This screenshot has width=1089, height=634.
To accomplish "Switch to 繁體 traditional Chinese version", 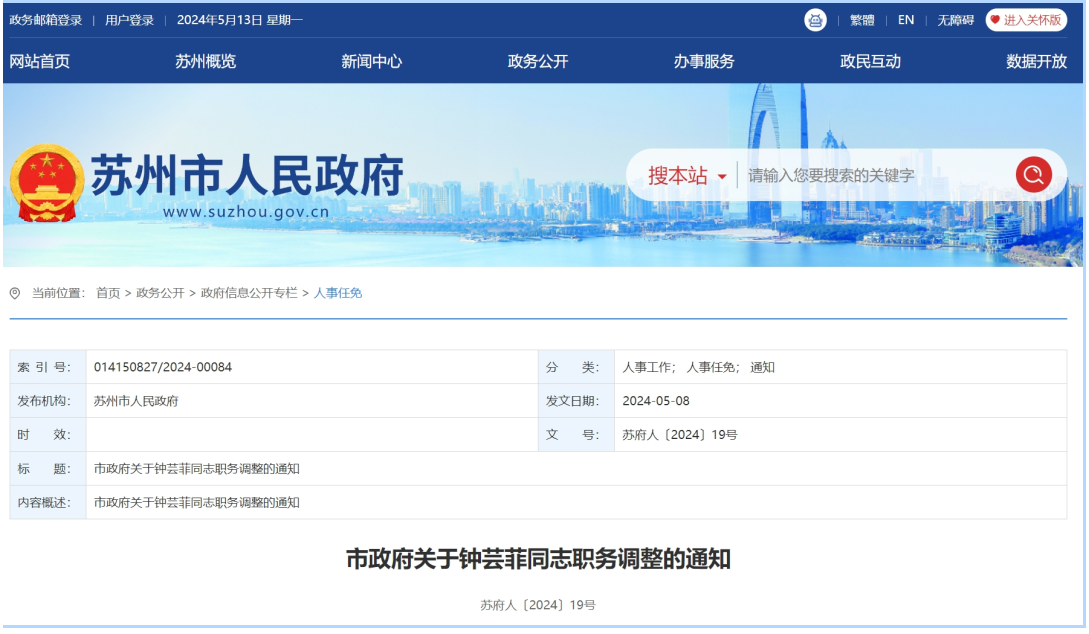I will (861, 20).
